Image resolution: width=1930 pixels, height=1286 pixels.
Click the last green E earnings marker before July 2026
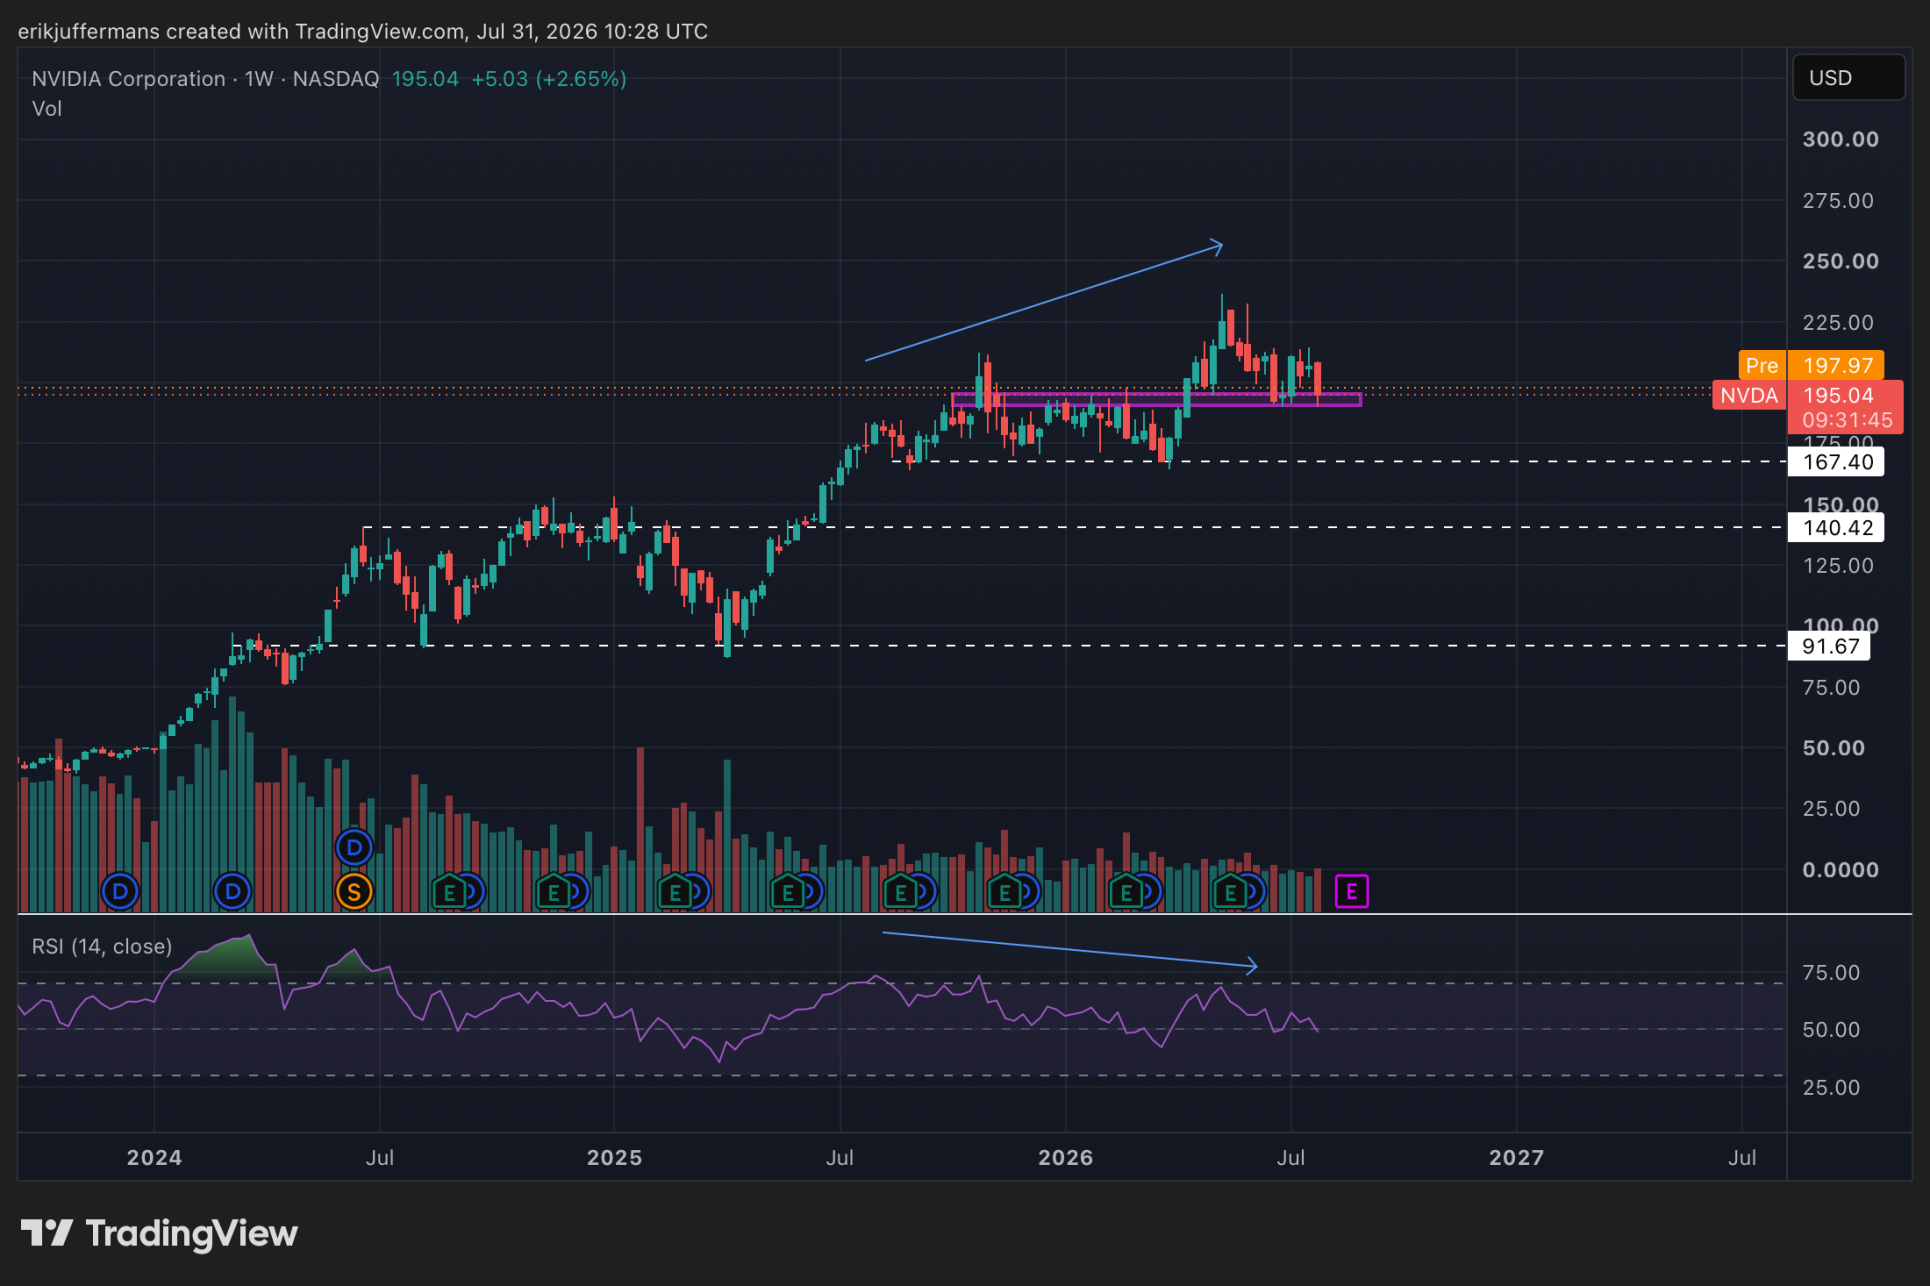pos(1231,891)
